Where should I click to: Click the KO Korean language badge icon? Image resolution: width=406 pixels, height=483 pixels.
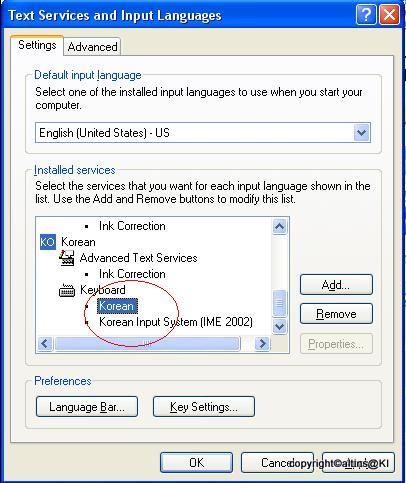pos(48,242)
